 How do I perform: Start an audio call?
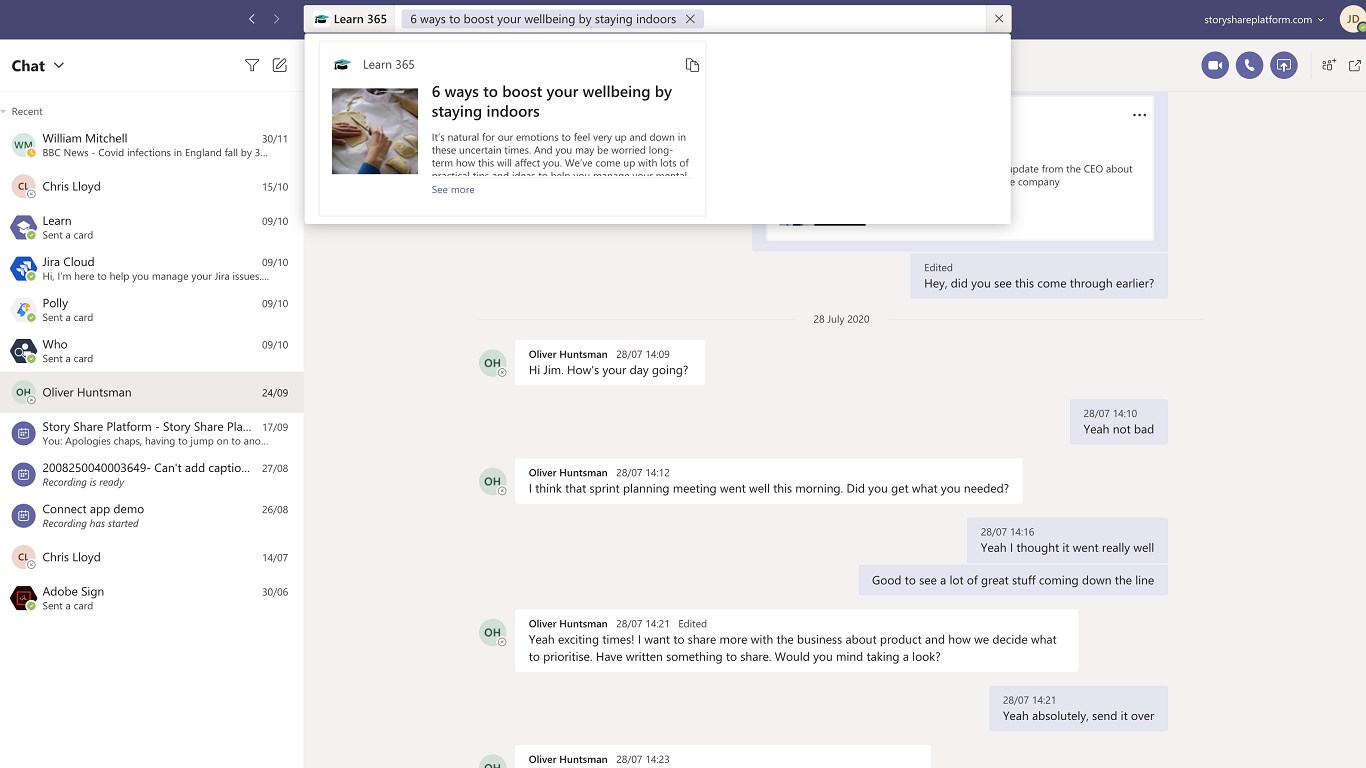pos(1249,66)
